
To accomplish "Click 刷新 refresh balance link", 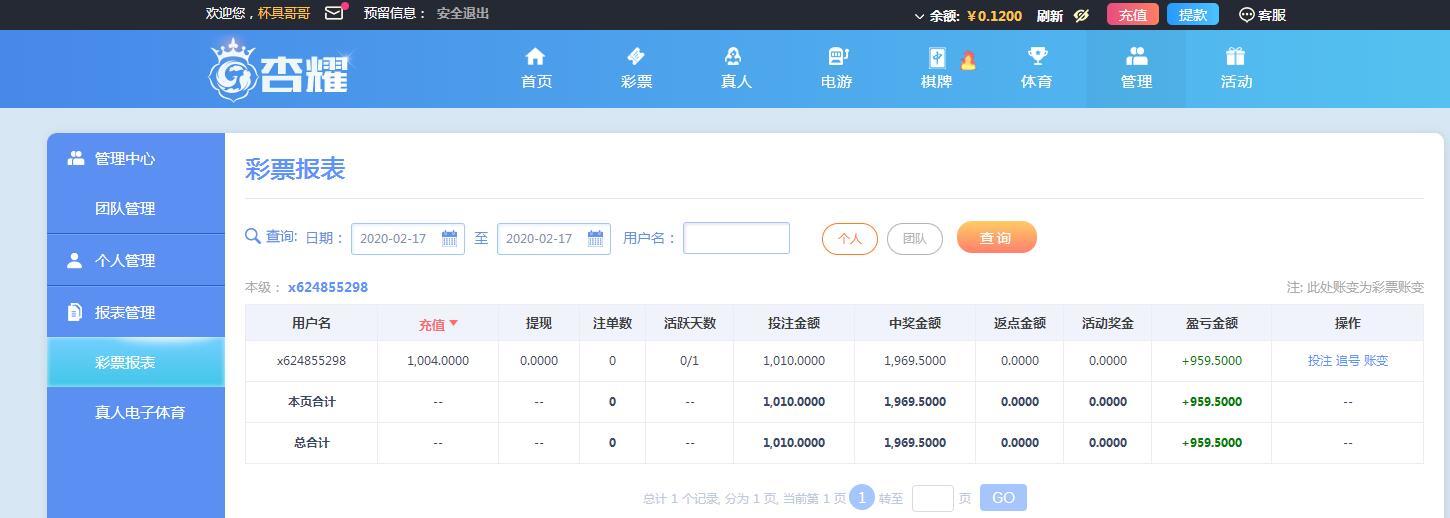I will [1050, 15].
